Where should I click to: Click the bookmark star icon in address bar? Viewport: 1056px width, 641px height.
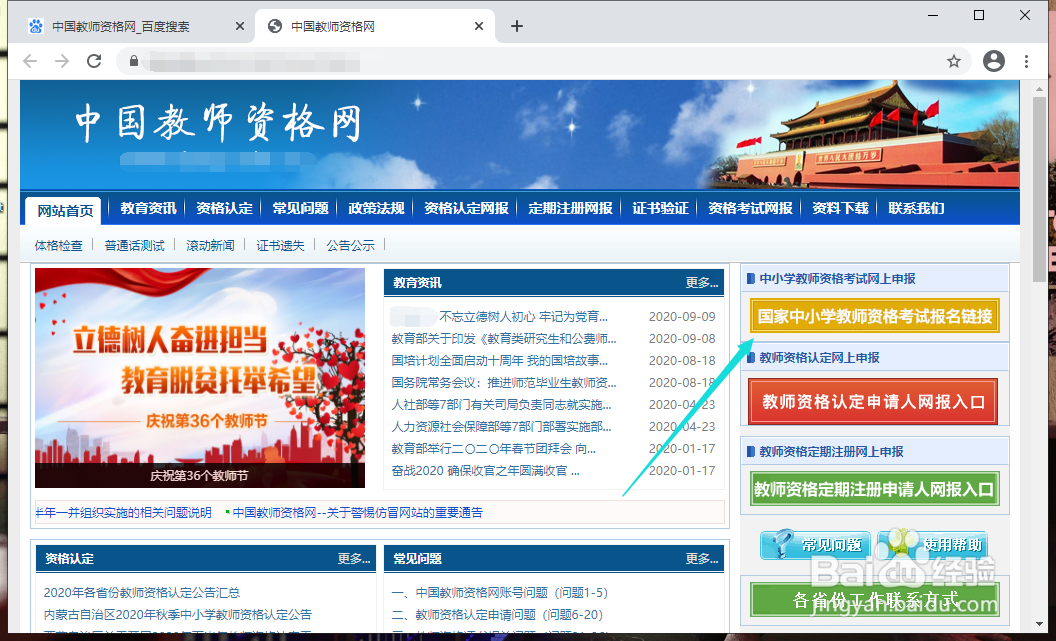[953, 61]
